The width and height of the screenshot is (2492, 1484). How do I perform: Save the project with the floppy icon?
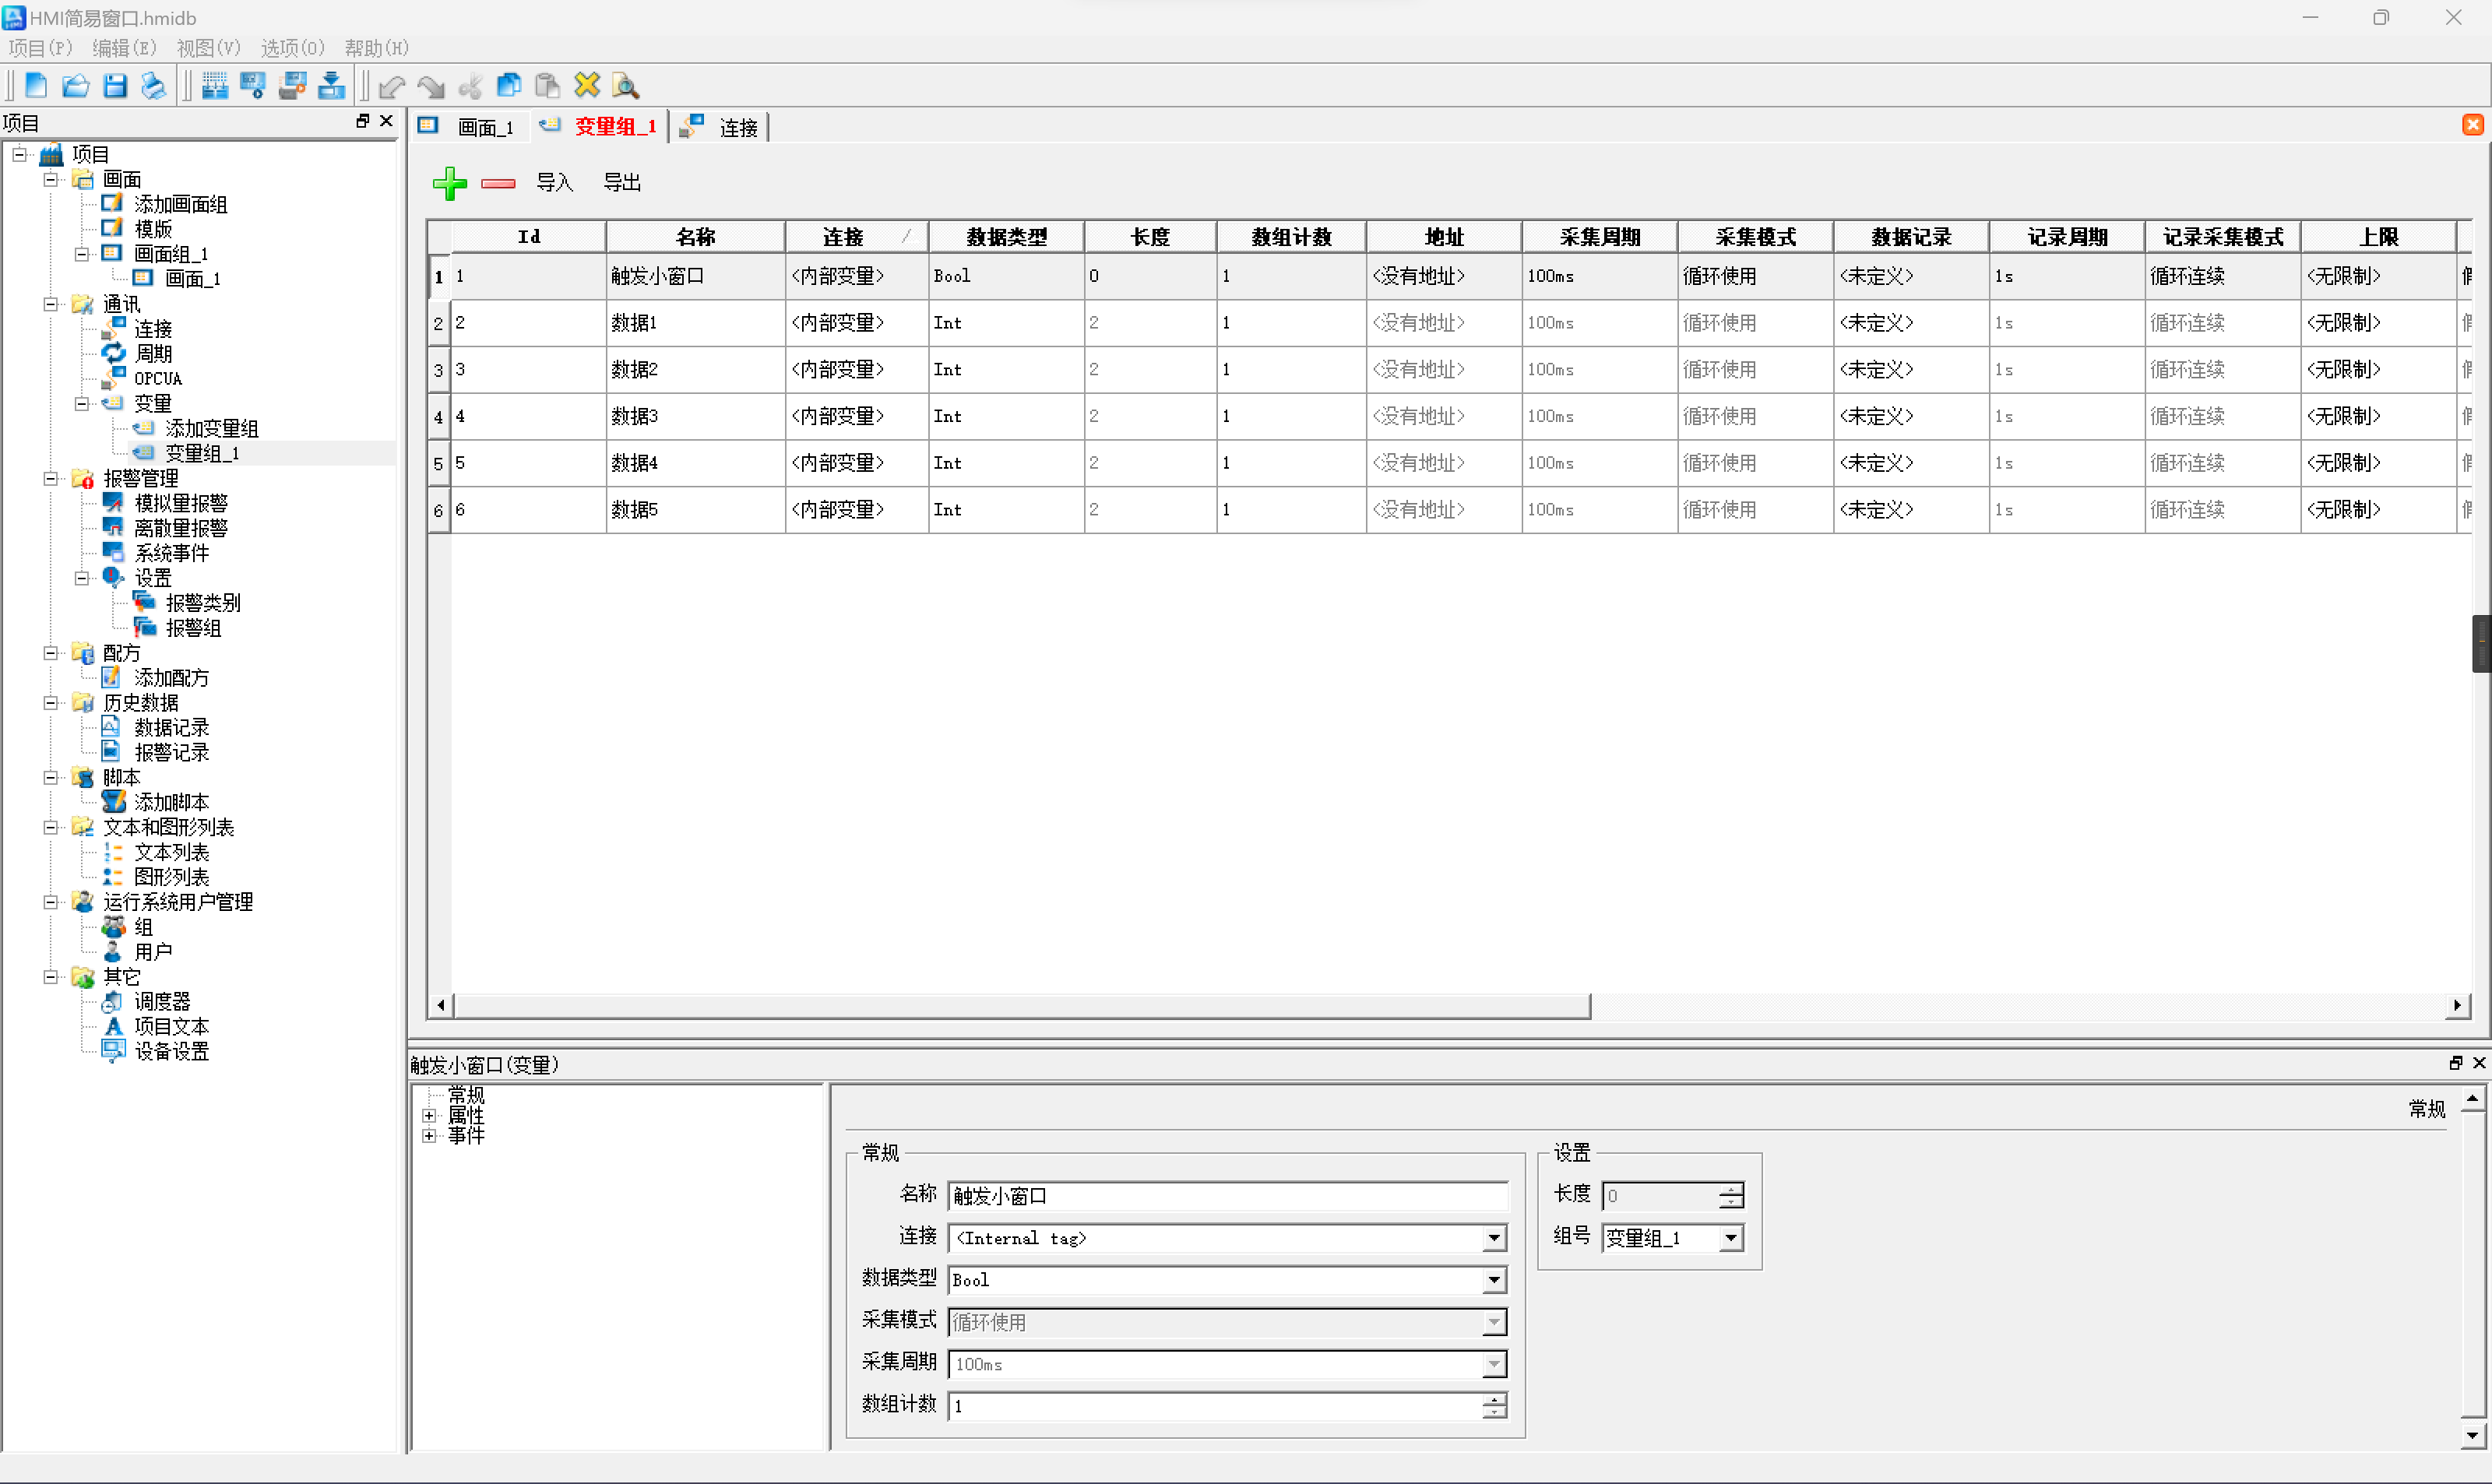tap(115, 86)
